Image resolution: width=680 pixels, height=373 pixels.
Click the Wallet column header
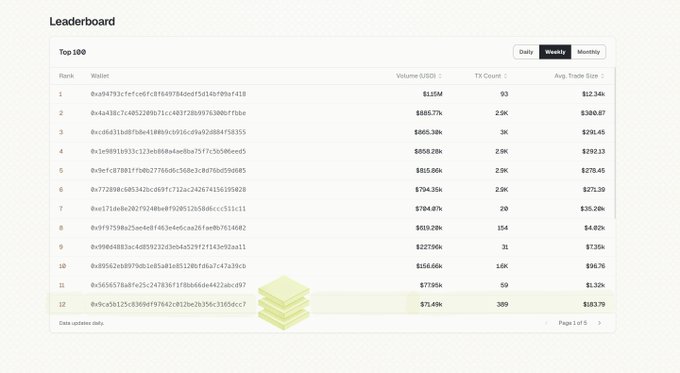click(100, 76)
